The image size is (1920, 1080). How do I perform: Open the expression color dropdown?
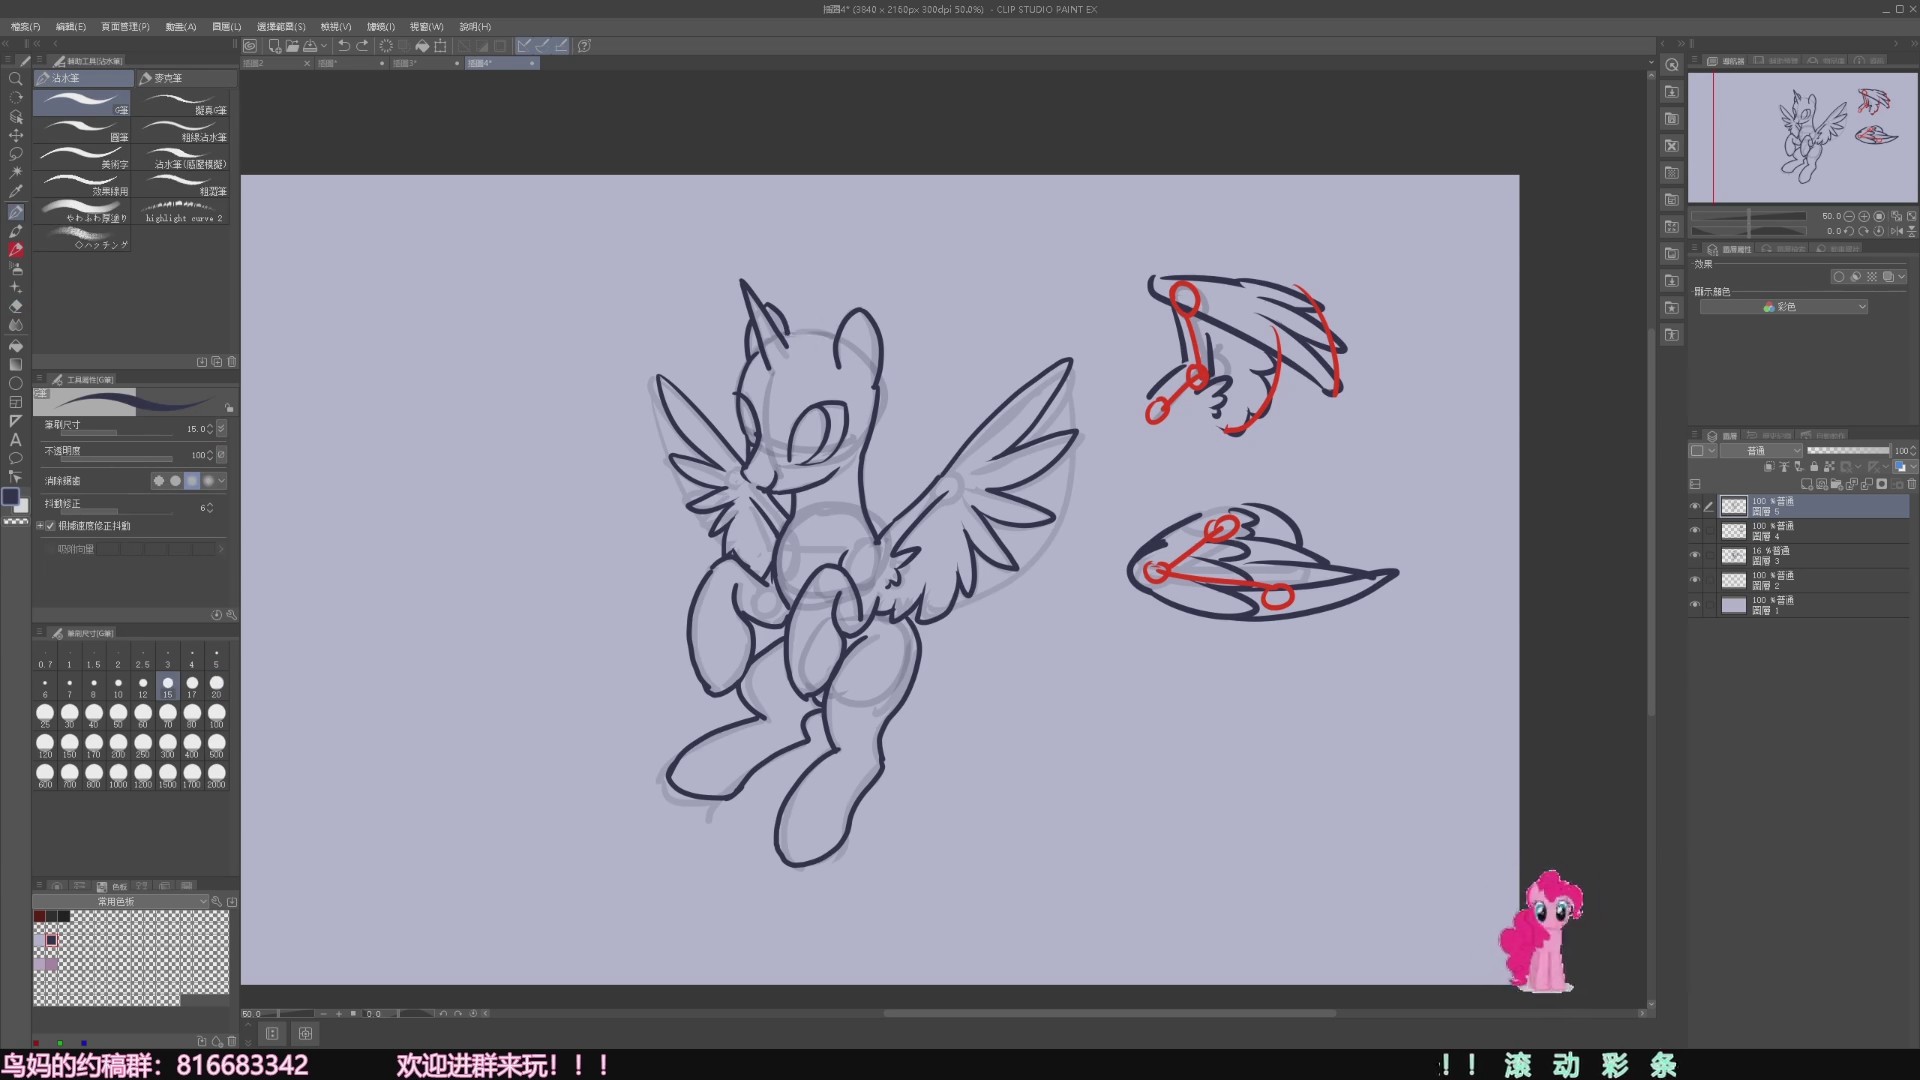(x=1784, y=307)
